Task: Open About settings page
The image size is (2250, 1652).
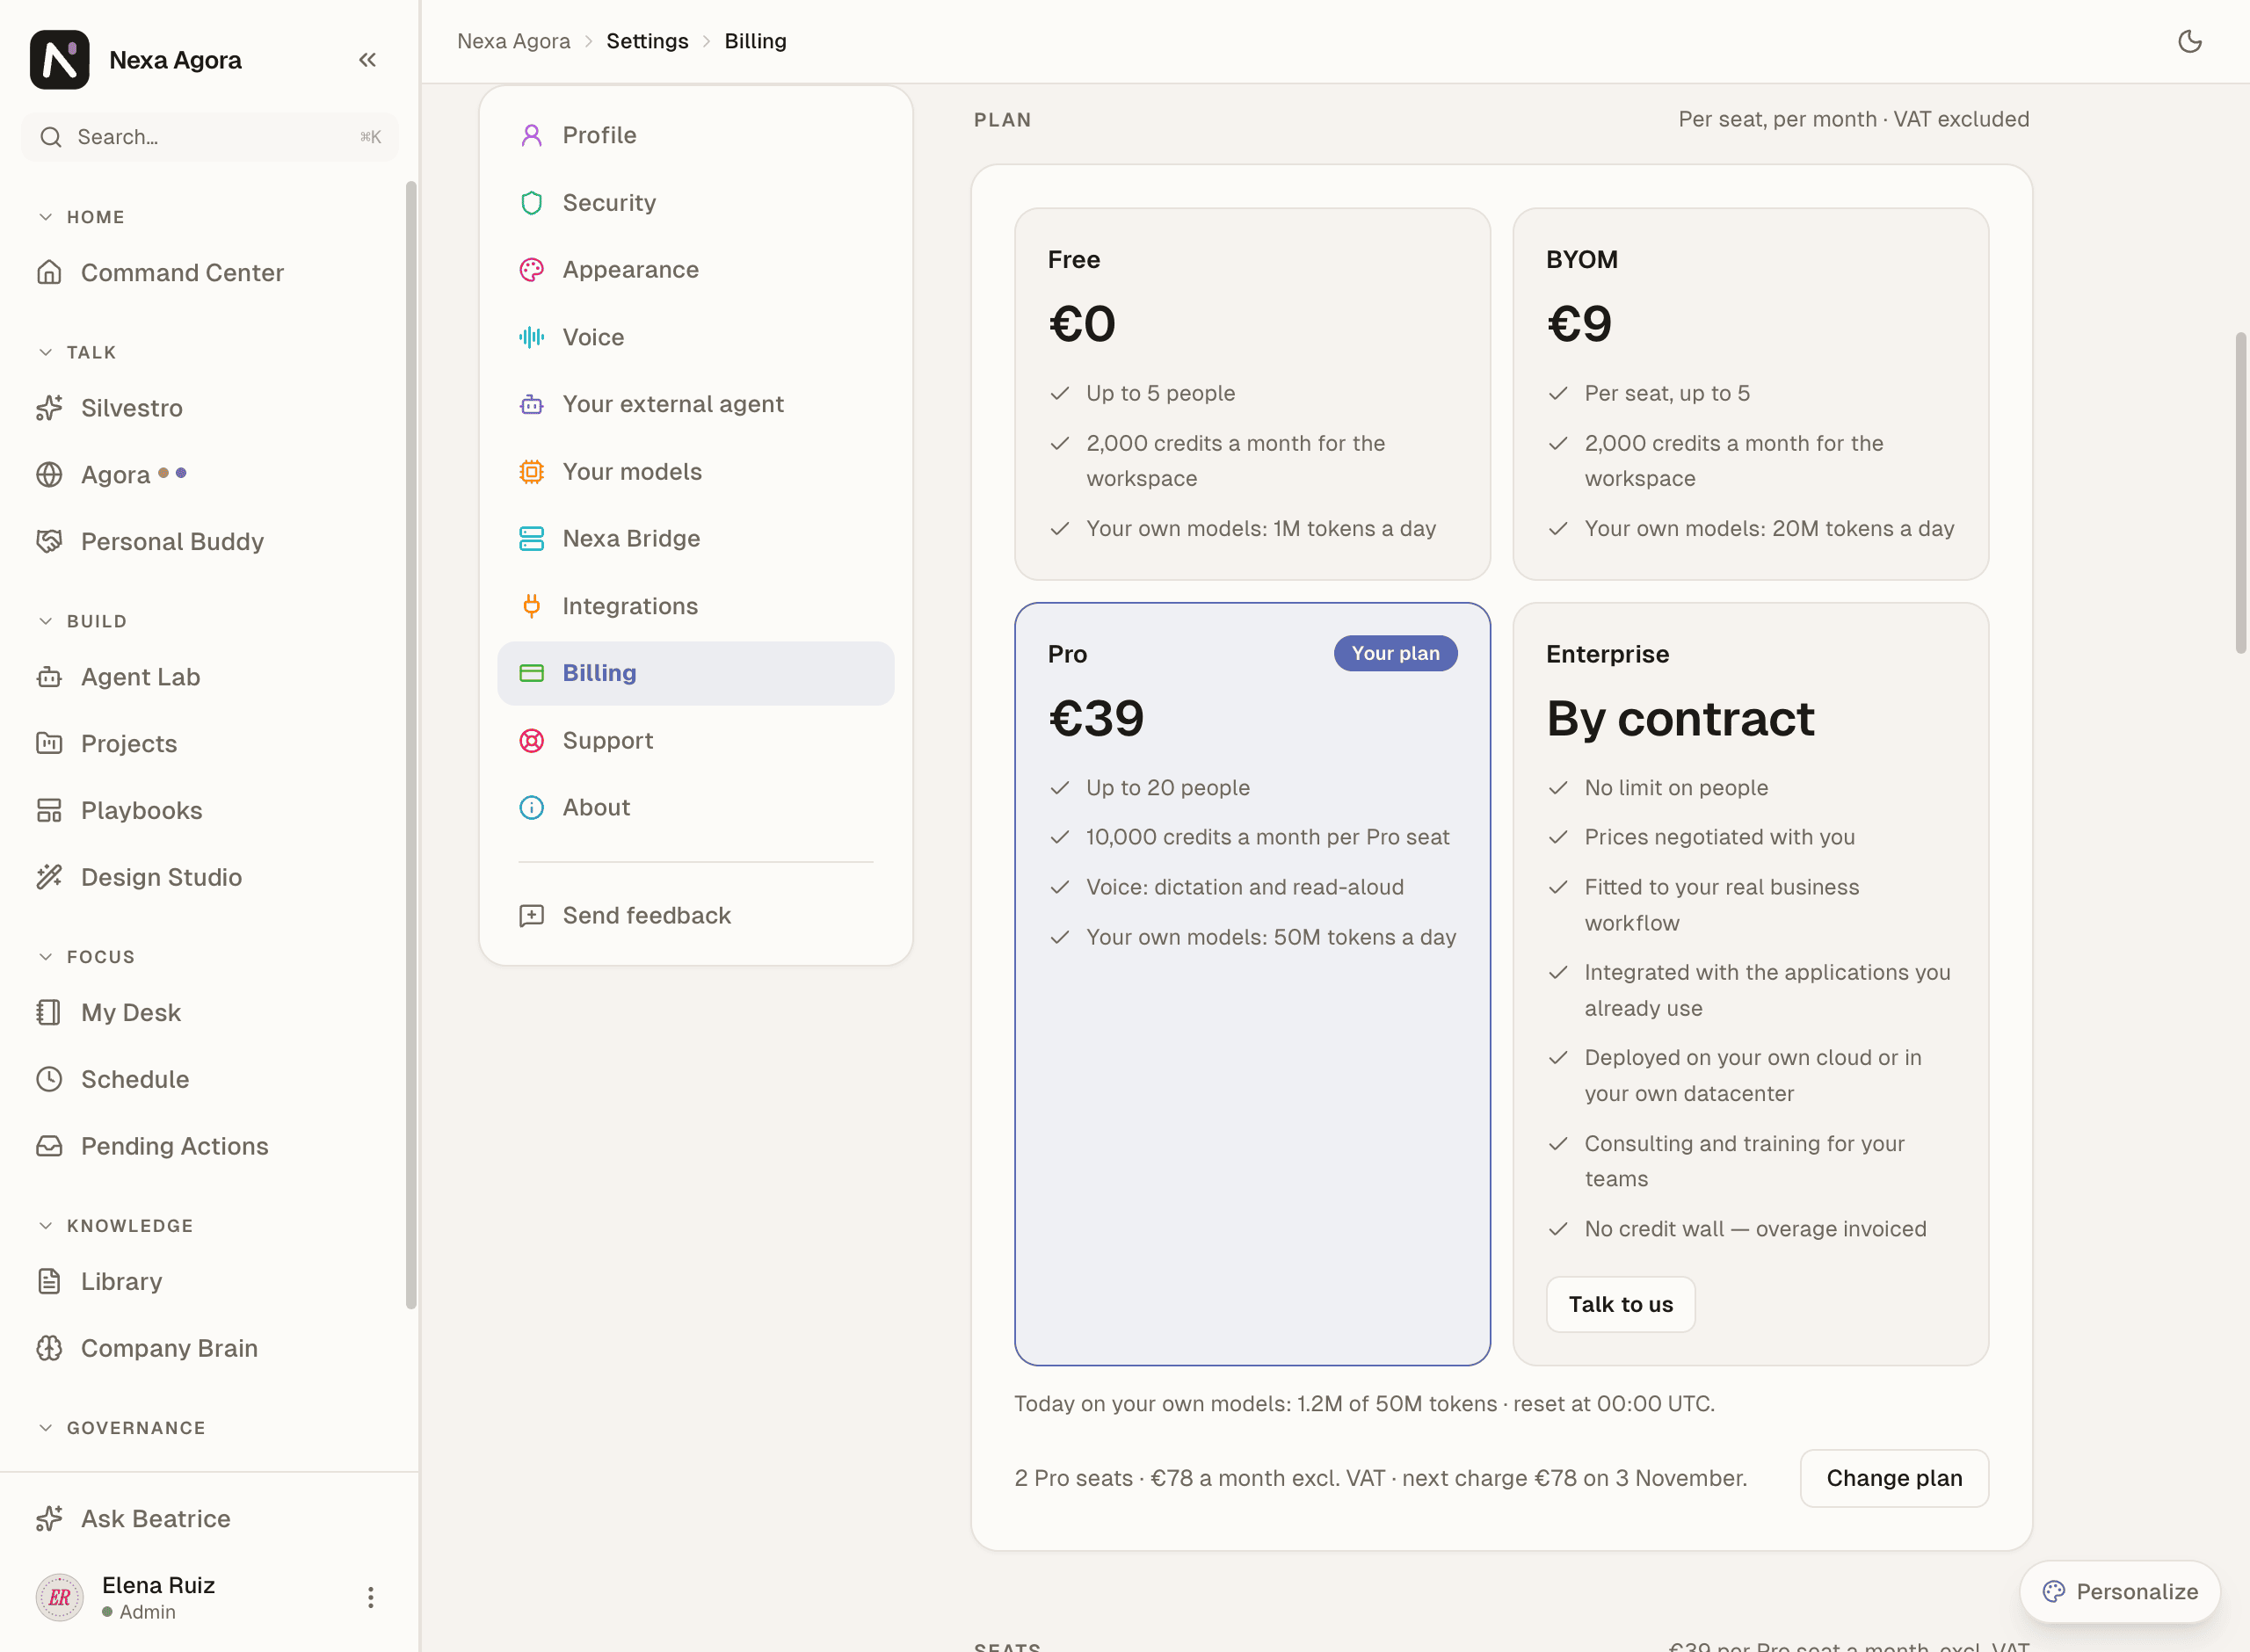Action: pos(696,807)
